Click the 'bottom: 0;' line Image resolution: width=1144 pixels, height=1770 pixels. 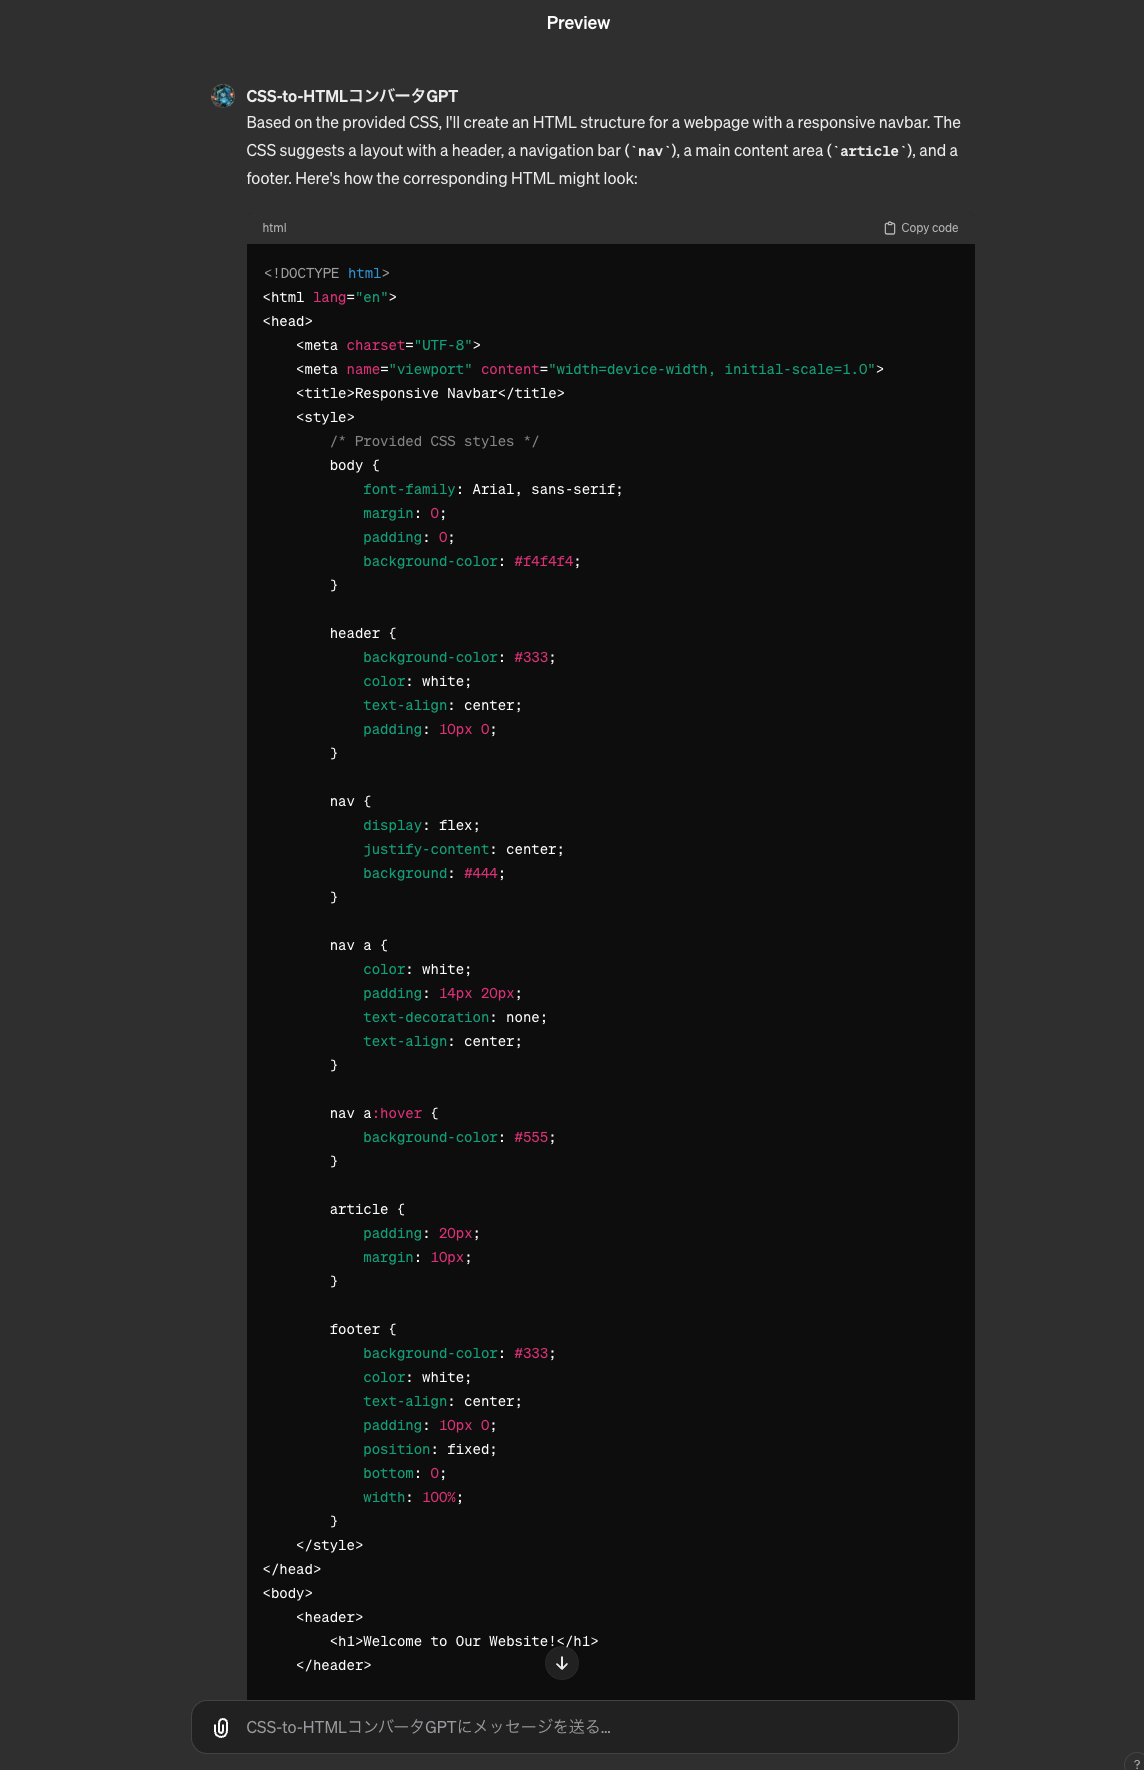[405, 1473]
